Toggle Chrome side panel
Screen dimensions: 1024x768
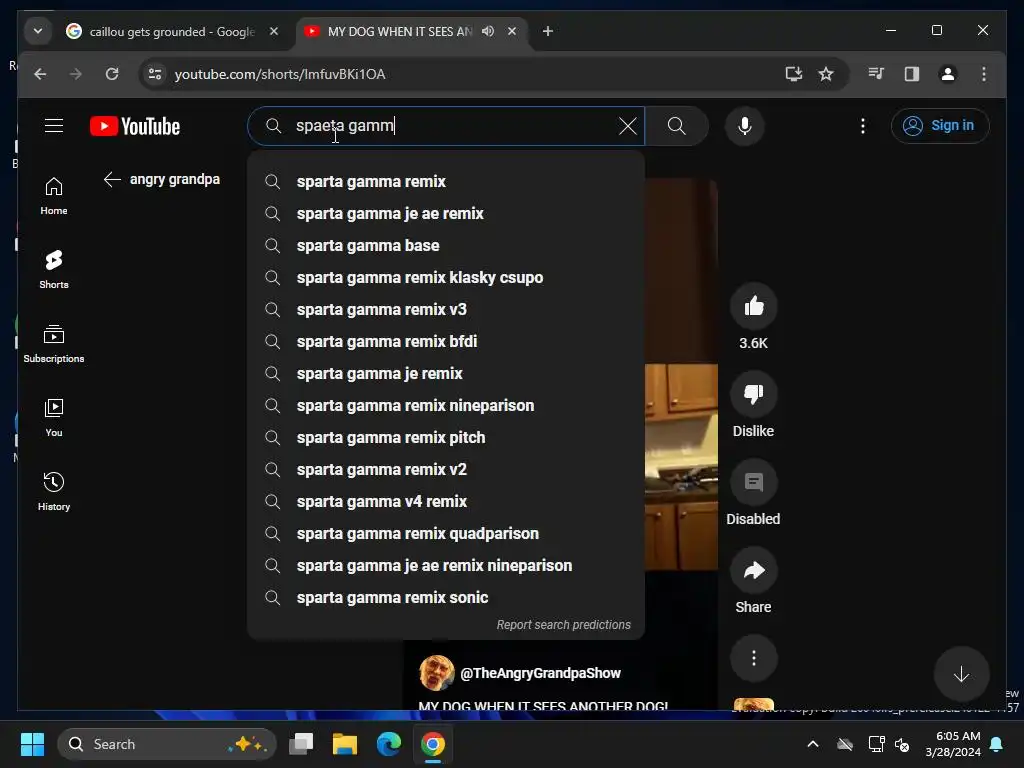912,74
